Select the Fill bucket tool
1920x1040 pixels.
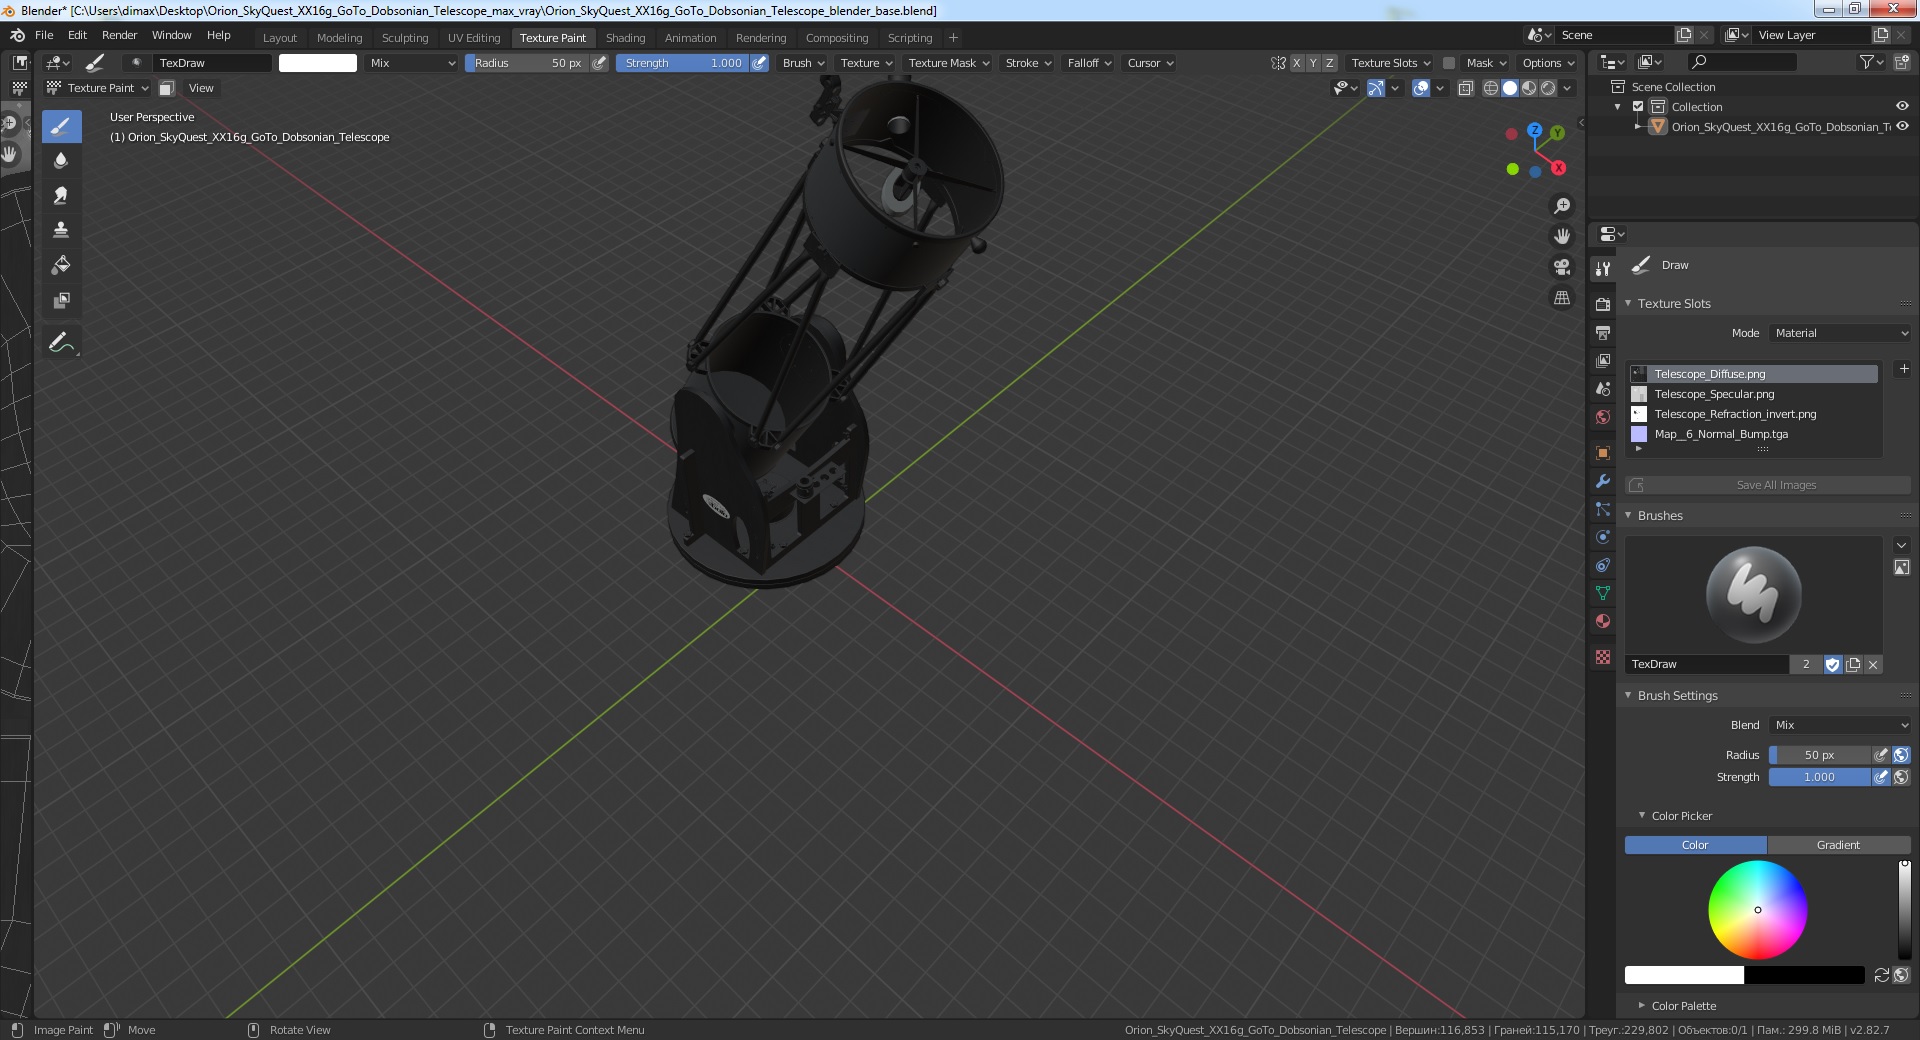(61, 265)
